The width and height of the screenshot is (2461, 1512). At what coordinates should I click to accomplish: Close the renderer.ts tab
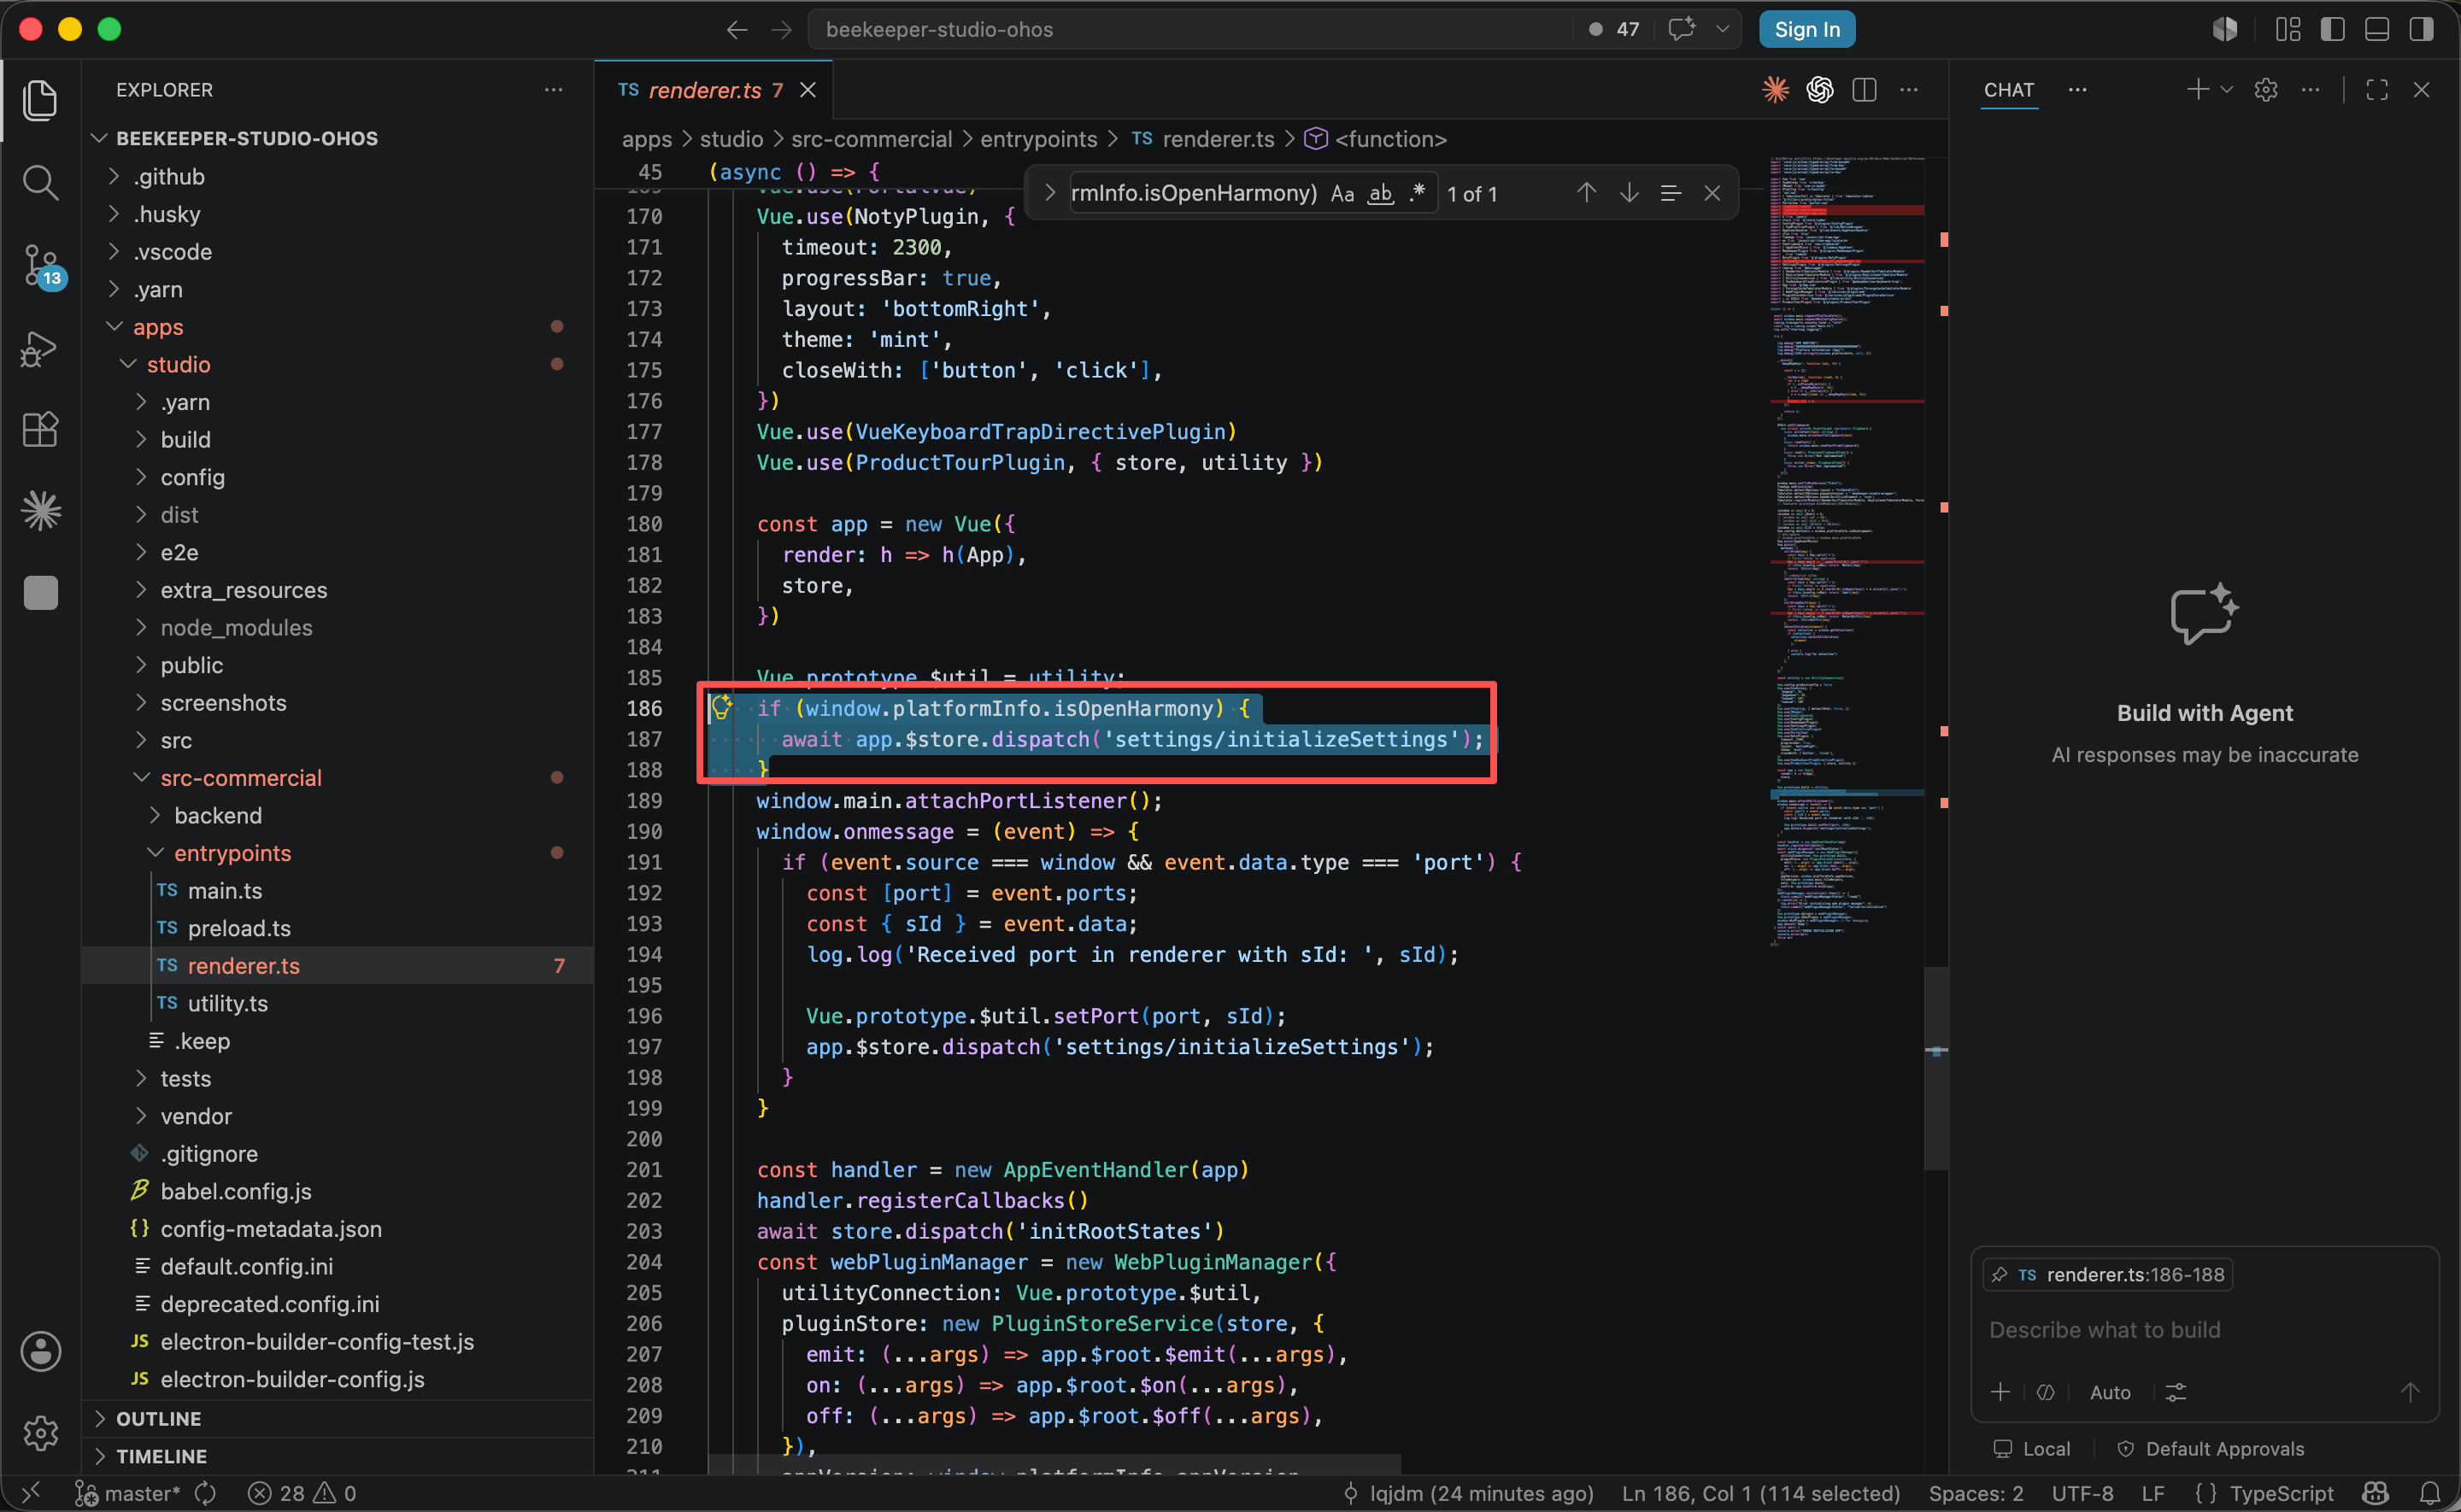(808, 90)
